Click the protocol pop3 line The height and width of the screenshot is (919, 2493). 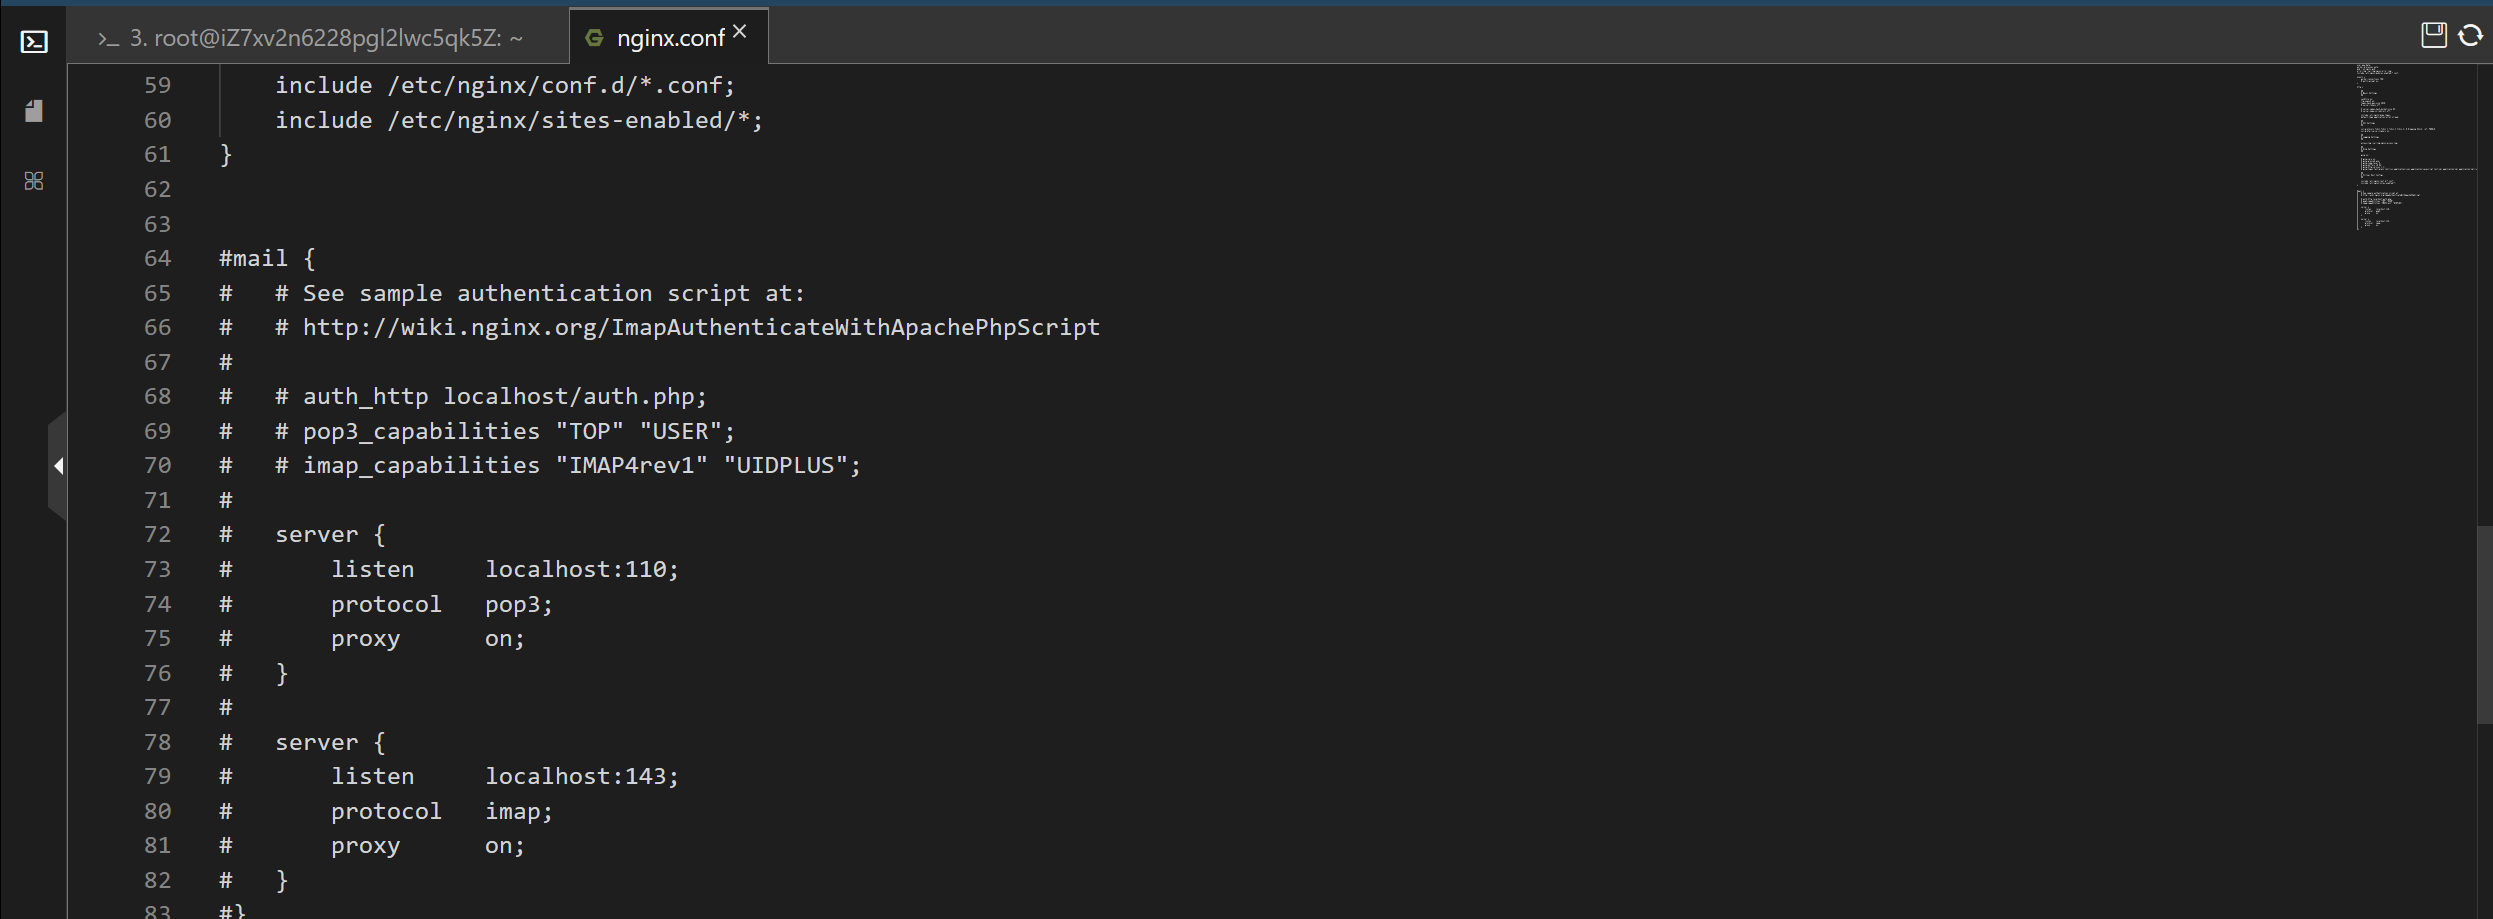[442, 605]
